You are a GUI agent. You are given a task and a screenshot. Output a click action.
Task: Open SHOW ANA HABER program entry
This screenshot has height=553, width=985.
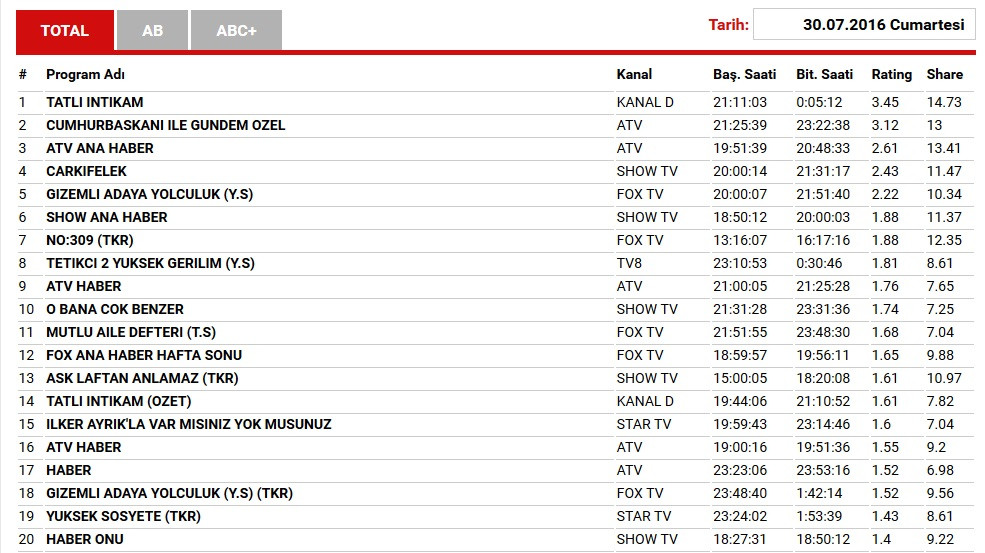[106, 217]
